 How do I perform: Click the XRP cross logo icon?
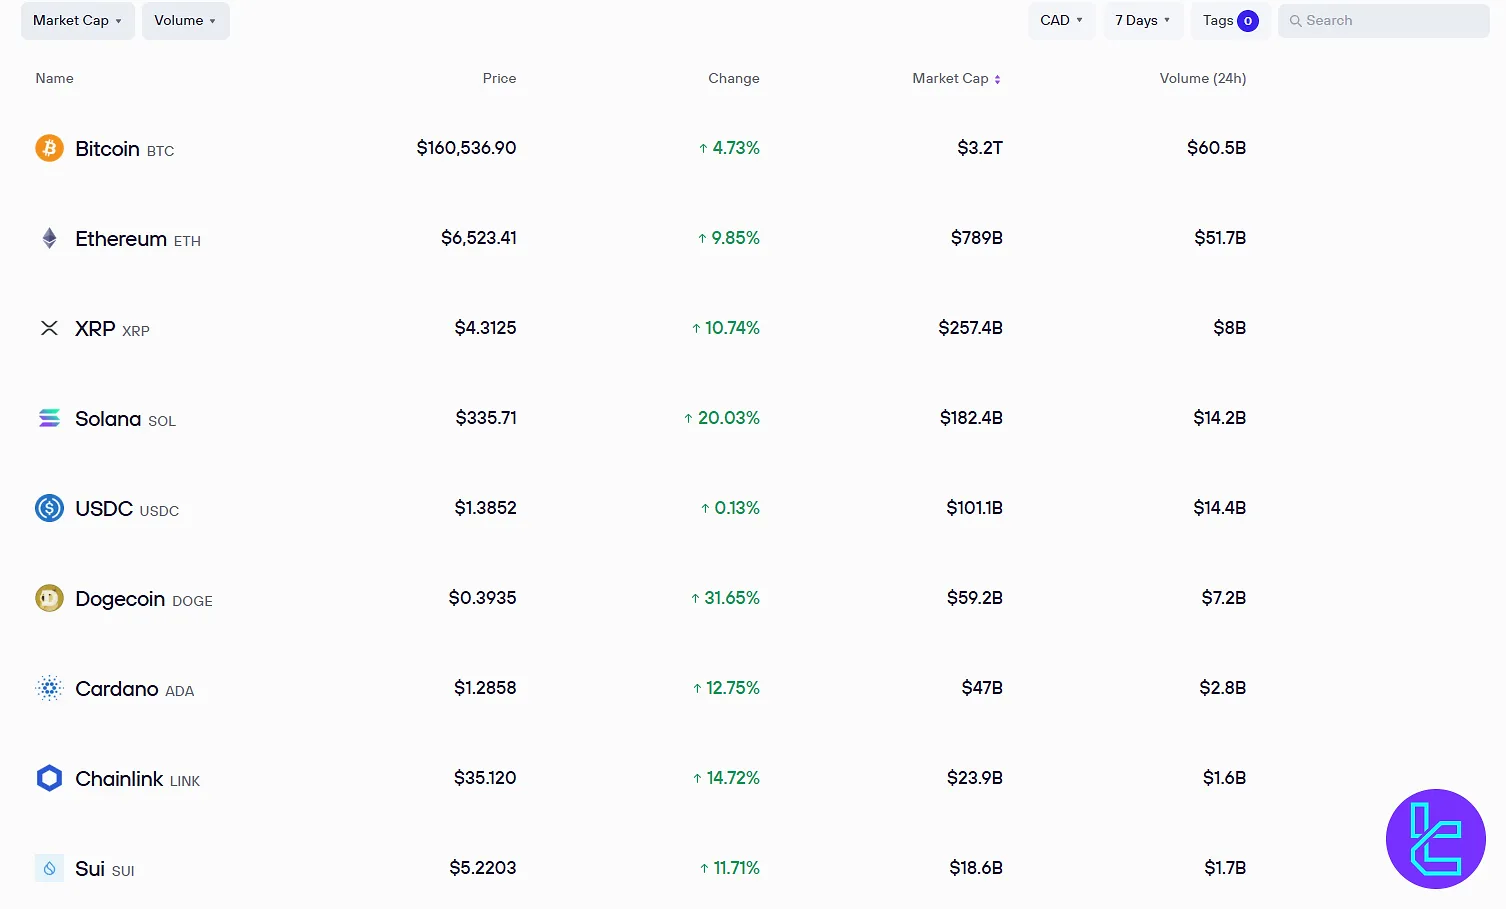pos(49,328)
